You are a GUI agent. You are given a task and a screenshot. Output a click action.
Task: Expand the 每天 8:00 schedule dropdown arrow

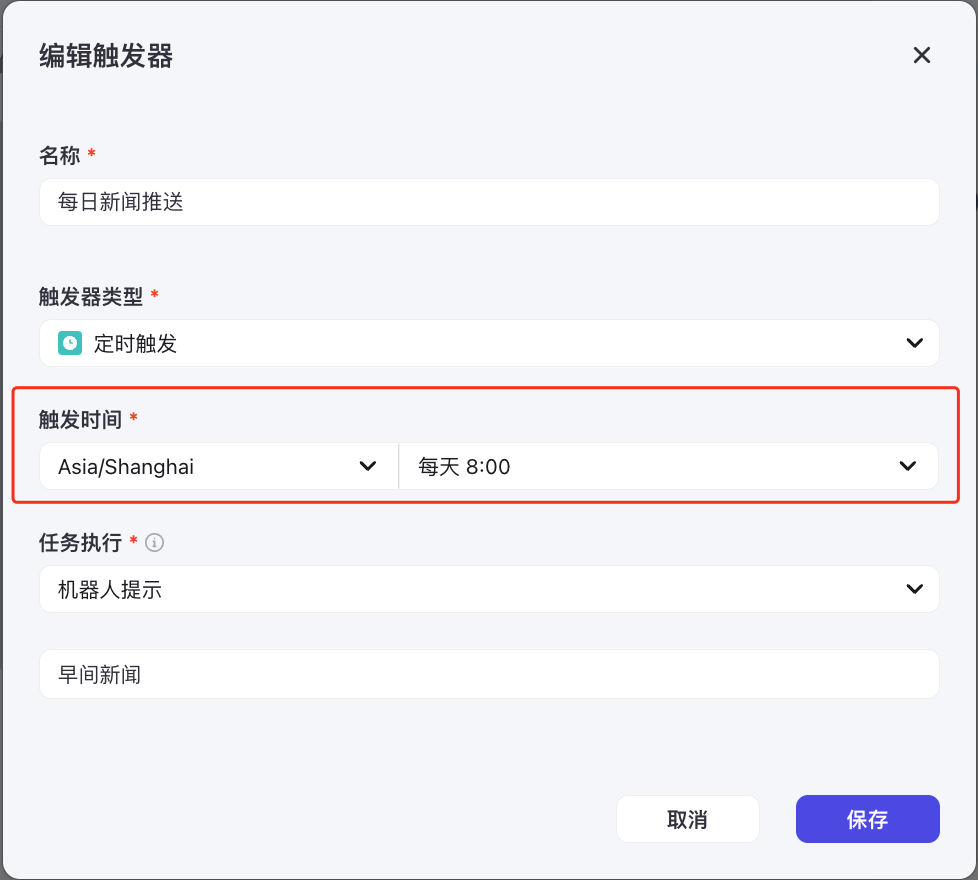907,466
